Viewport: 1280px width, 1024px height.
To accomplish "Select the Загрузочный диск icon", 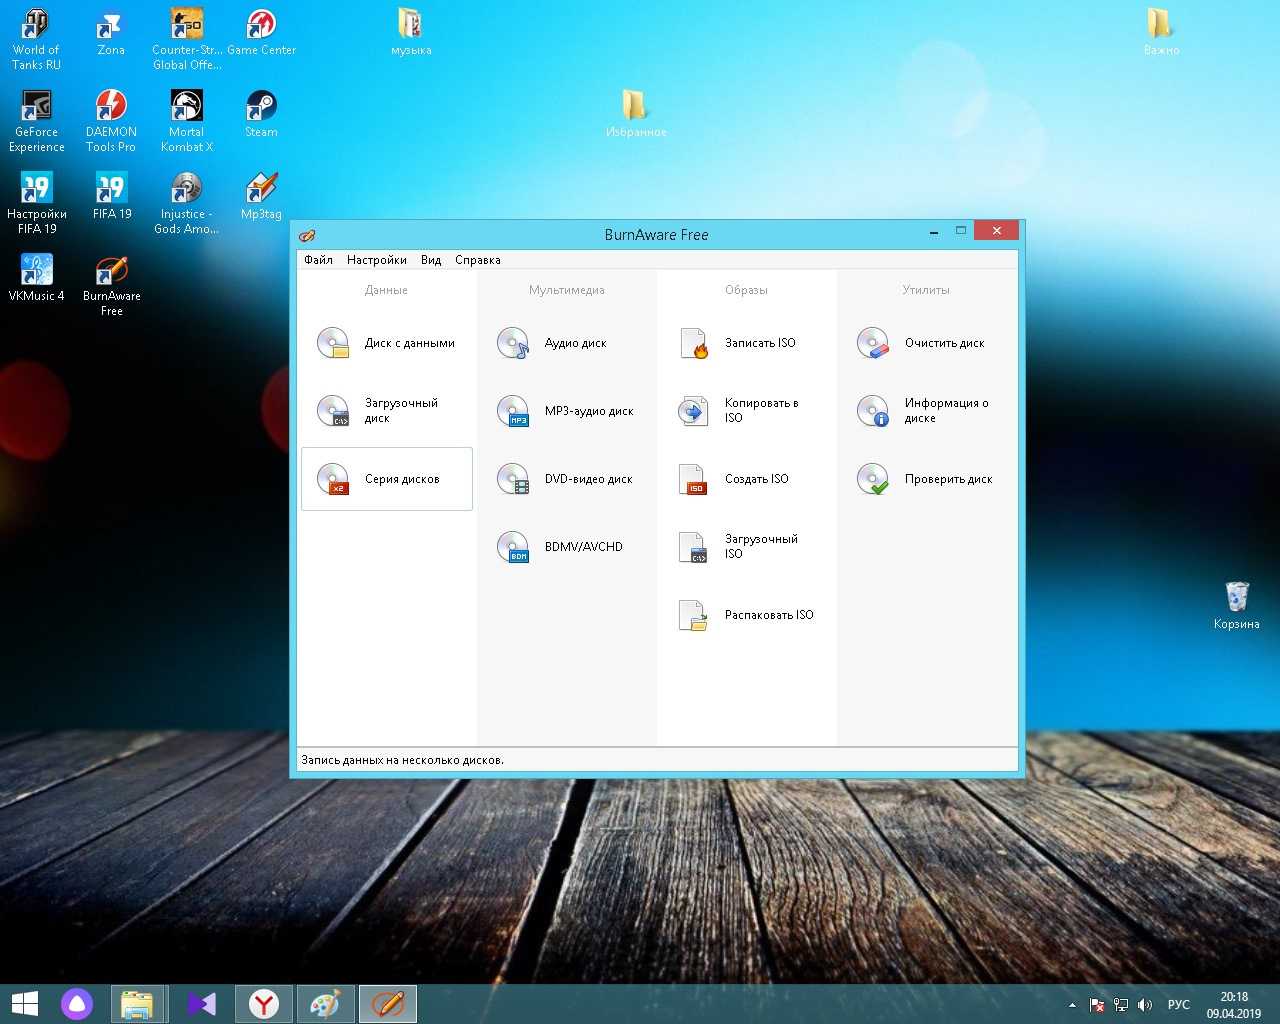I will point(333,411).
